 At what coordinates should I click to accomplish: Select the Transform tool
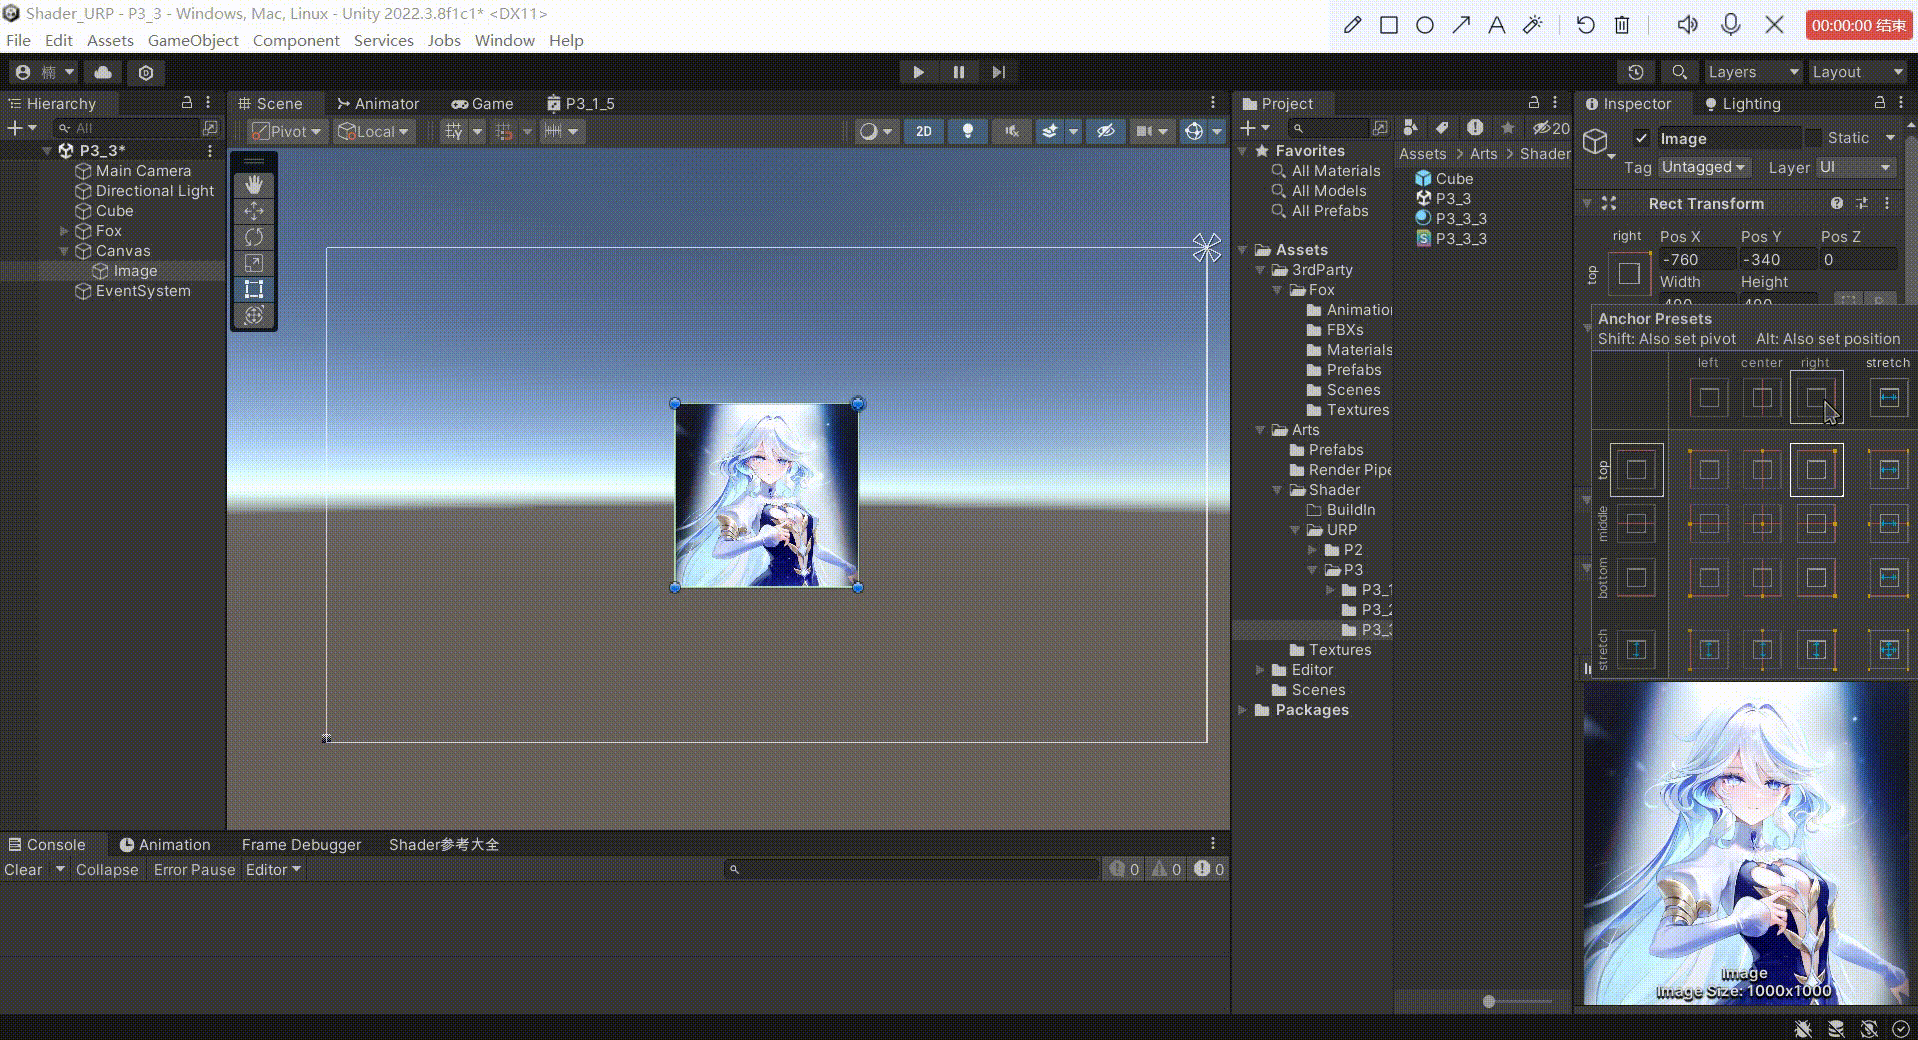click(x=254, y=315)
